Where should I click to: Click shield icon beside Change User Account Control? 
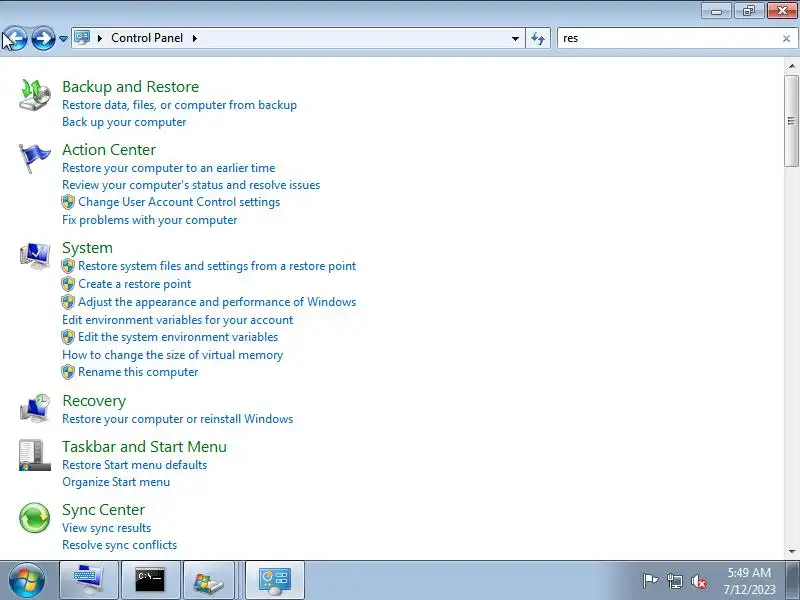(68, 202)
